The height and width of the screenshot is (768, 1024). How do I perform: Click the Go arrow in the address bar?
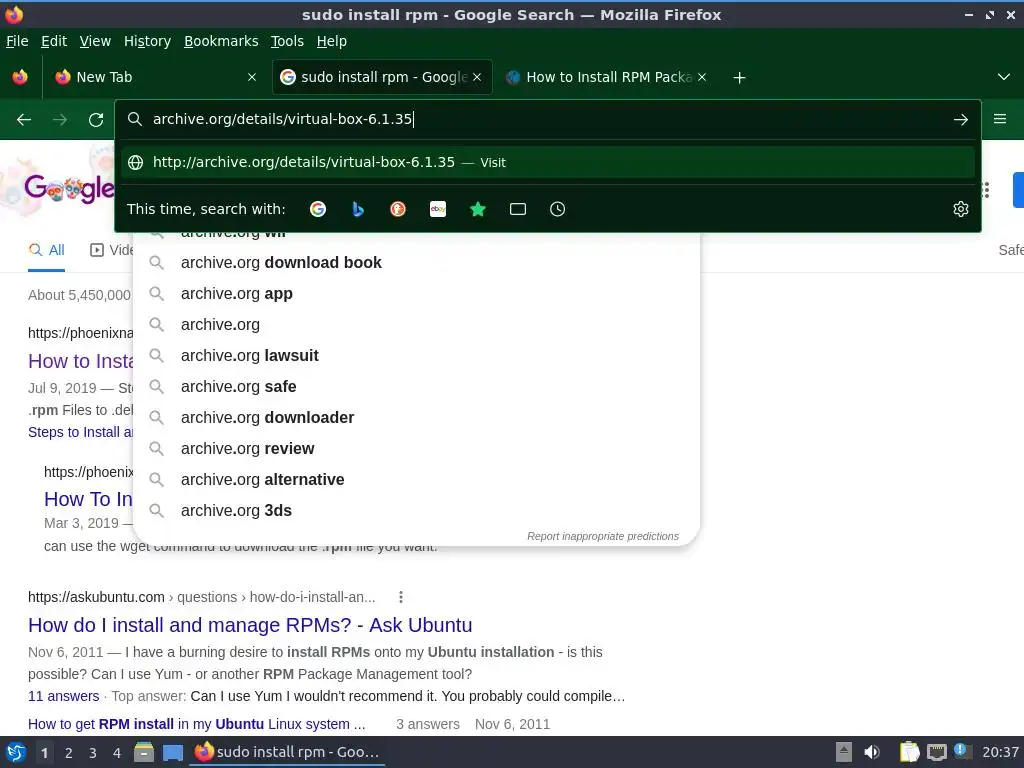point(961,120)
